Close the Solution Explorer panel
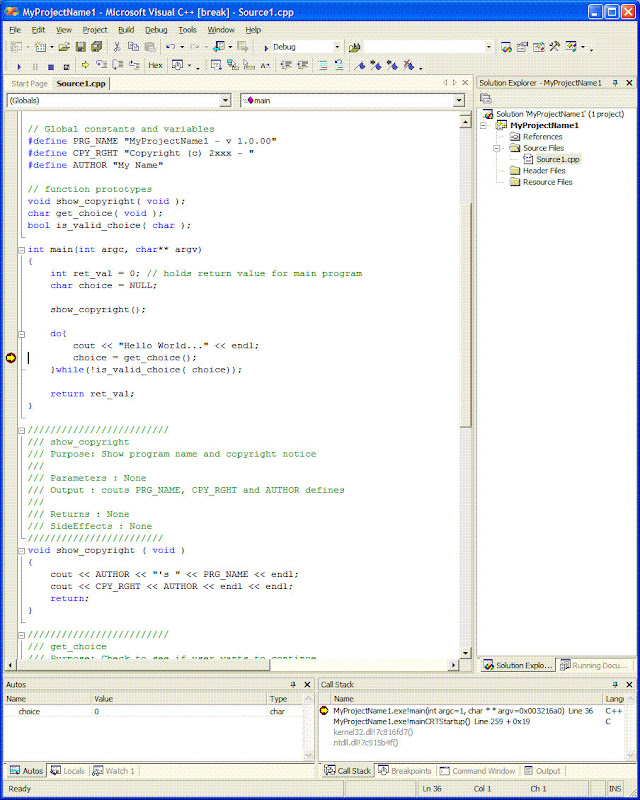640x800 pixels. (x=629, y=83)
